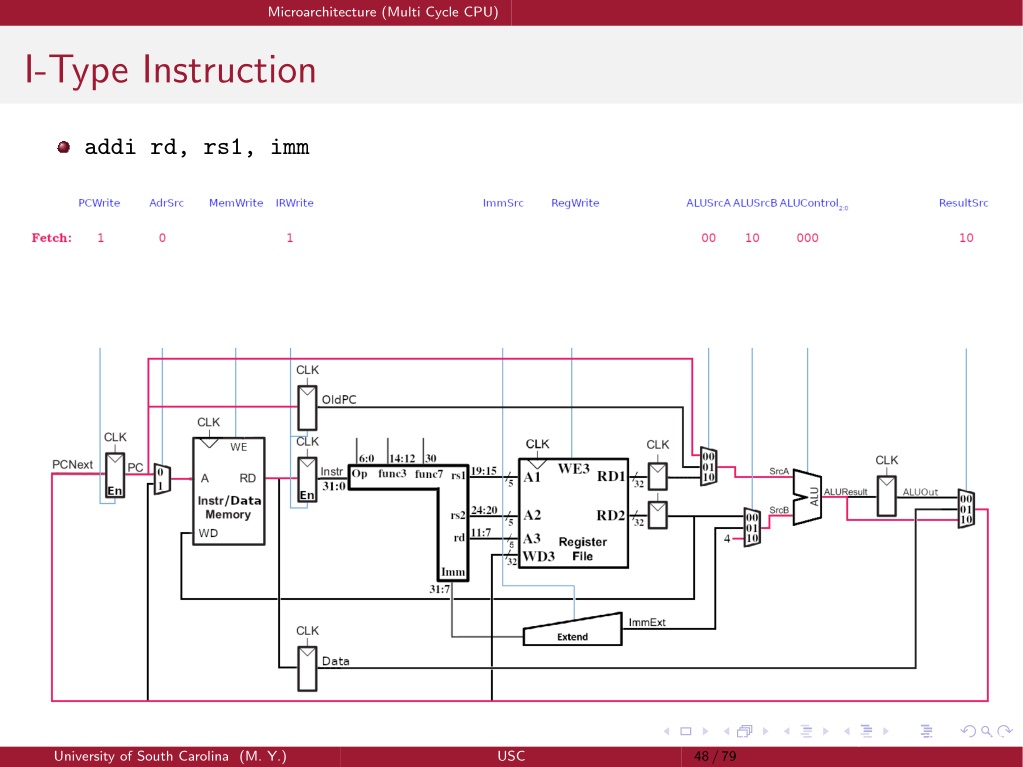The width and height of the screenshot is (1023, 767).
Task: Go to previous slide arrow in navigation bar
Action: (667, 731)
